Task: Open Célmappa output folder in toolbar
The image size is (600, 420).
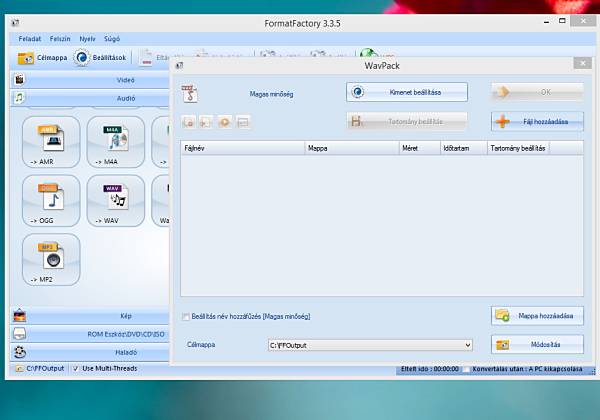Action: (42, 58)
